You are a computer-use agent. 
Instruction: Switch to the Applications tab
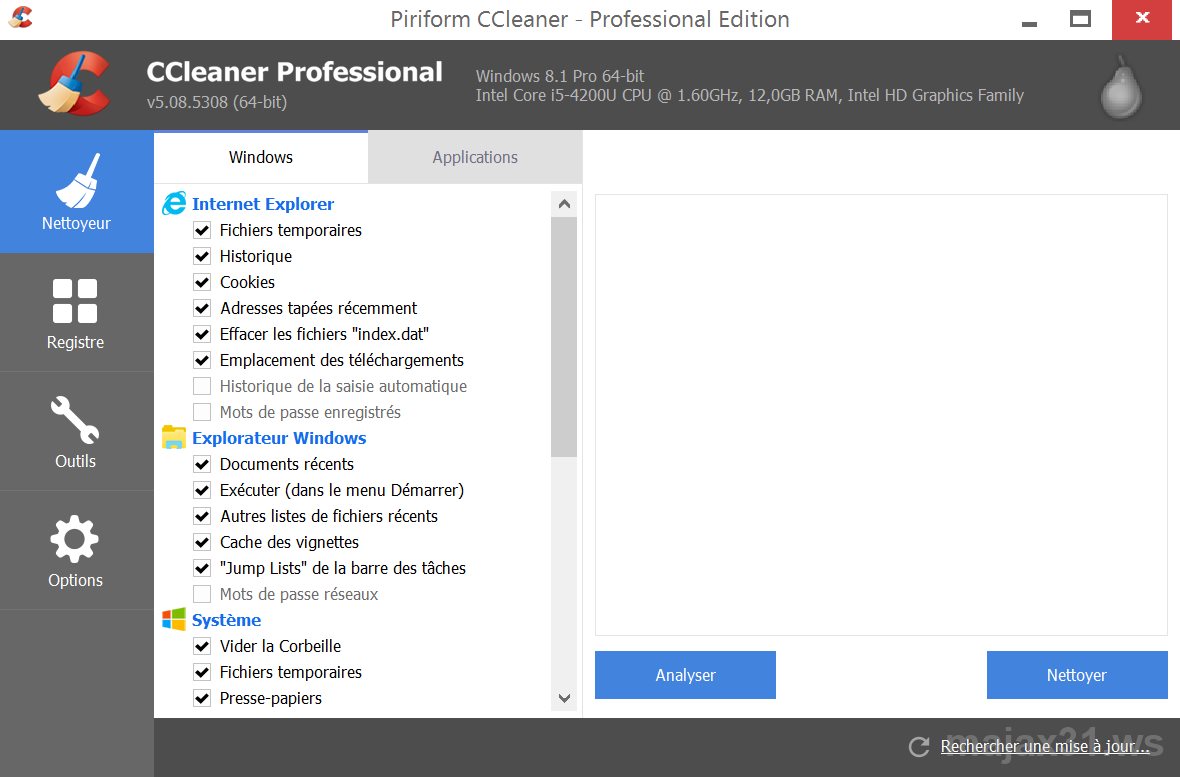click(475, 157)
